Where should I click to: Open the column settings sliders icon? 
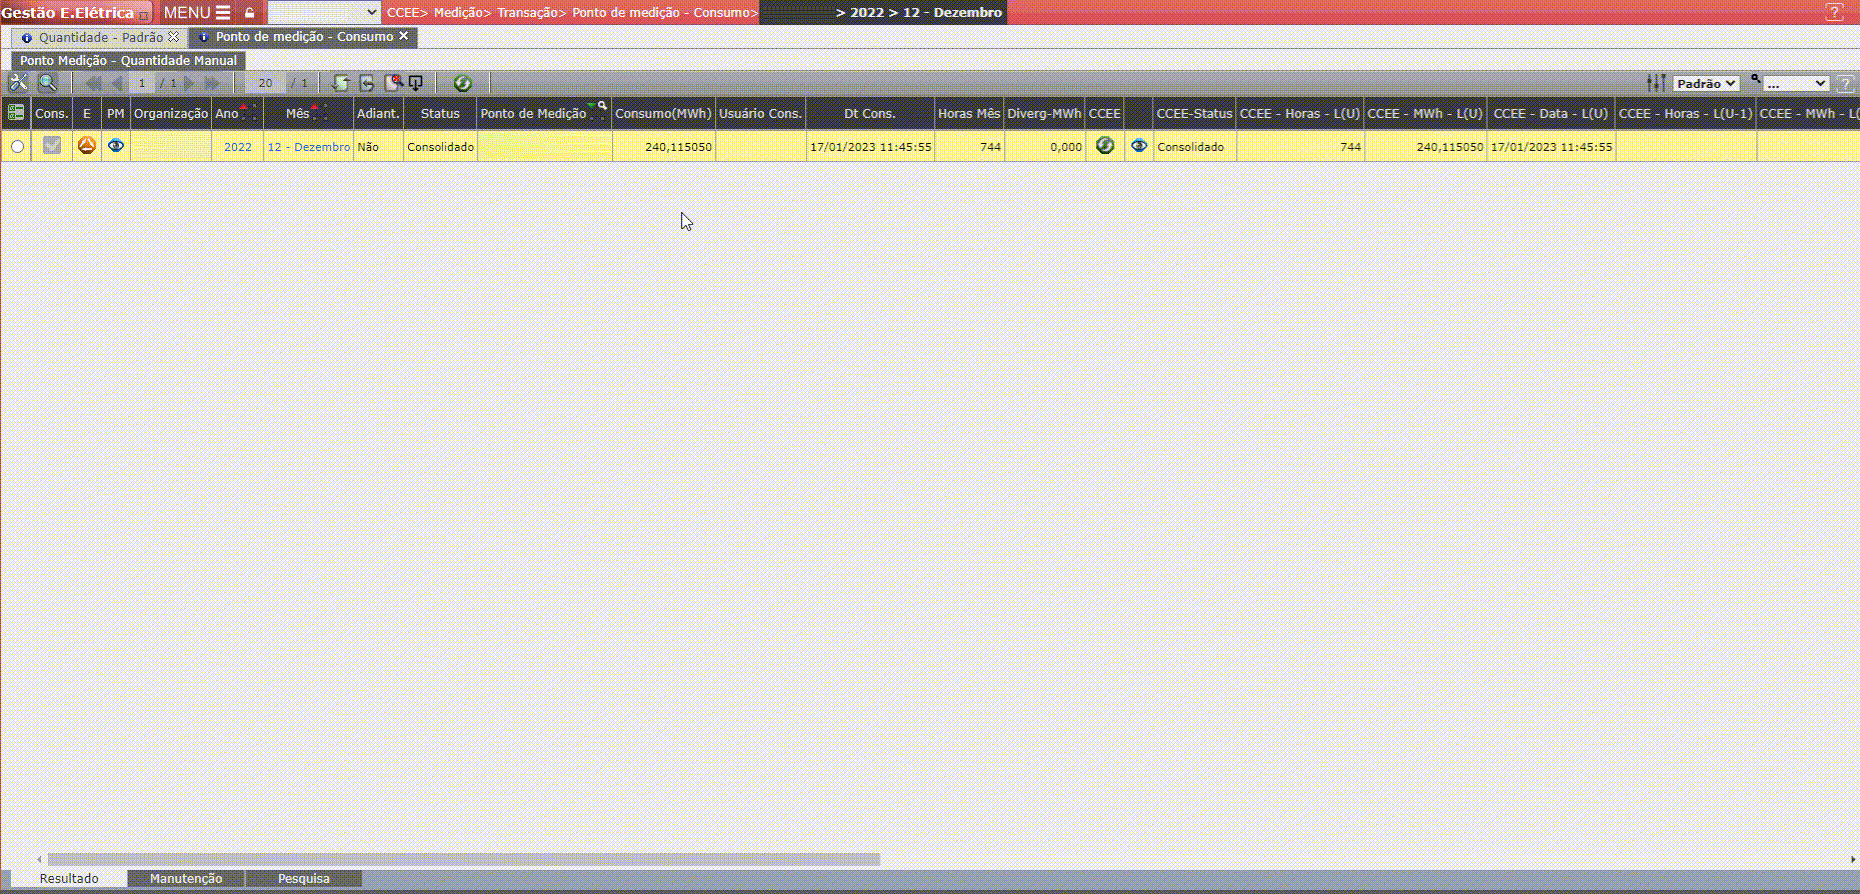pyautogui.click(x=1656, y=83)
